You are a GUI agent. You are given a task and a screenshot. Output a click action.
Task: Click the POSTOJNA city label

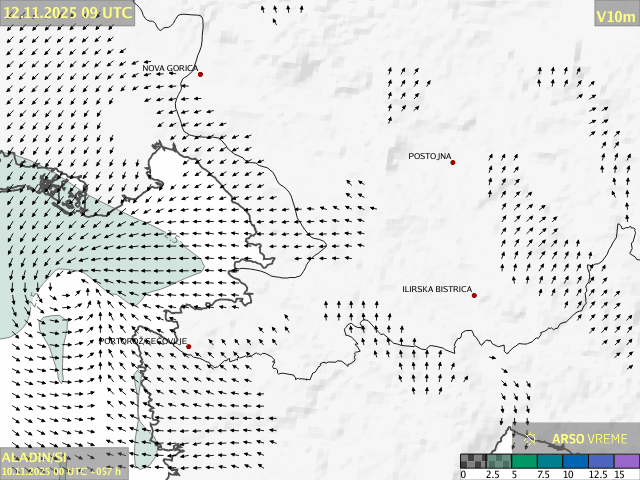click(x=430, y=156)
